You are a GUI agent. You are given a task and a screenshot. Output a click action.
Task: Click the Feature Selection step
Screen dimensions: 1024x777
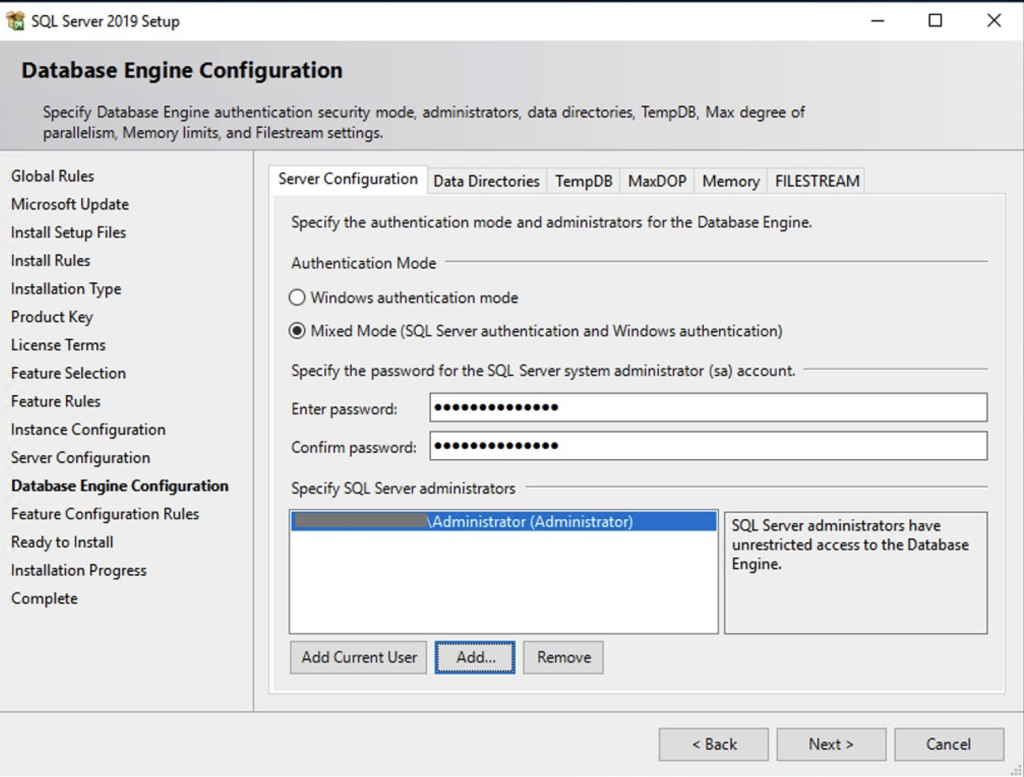tap(69, 373)
